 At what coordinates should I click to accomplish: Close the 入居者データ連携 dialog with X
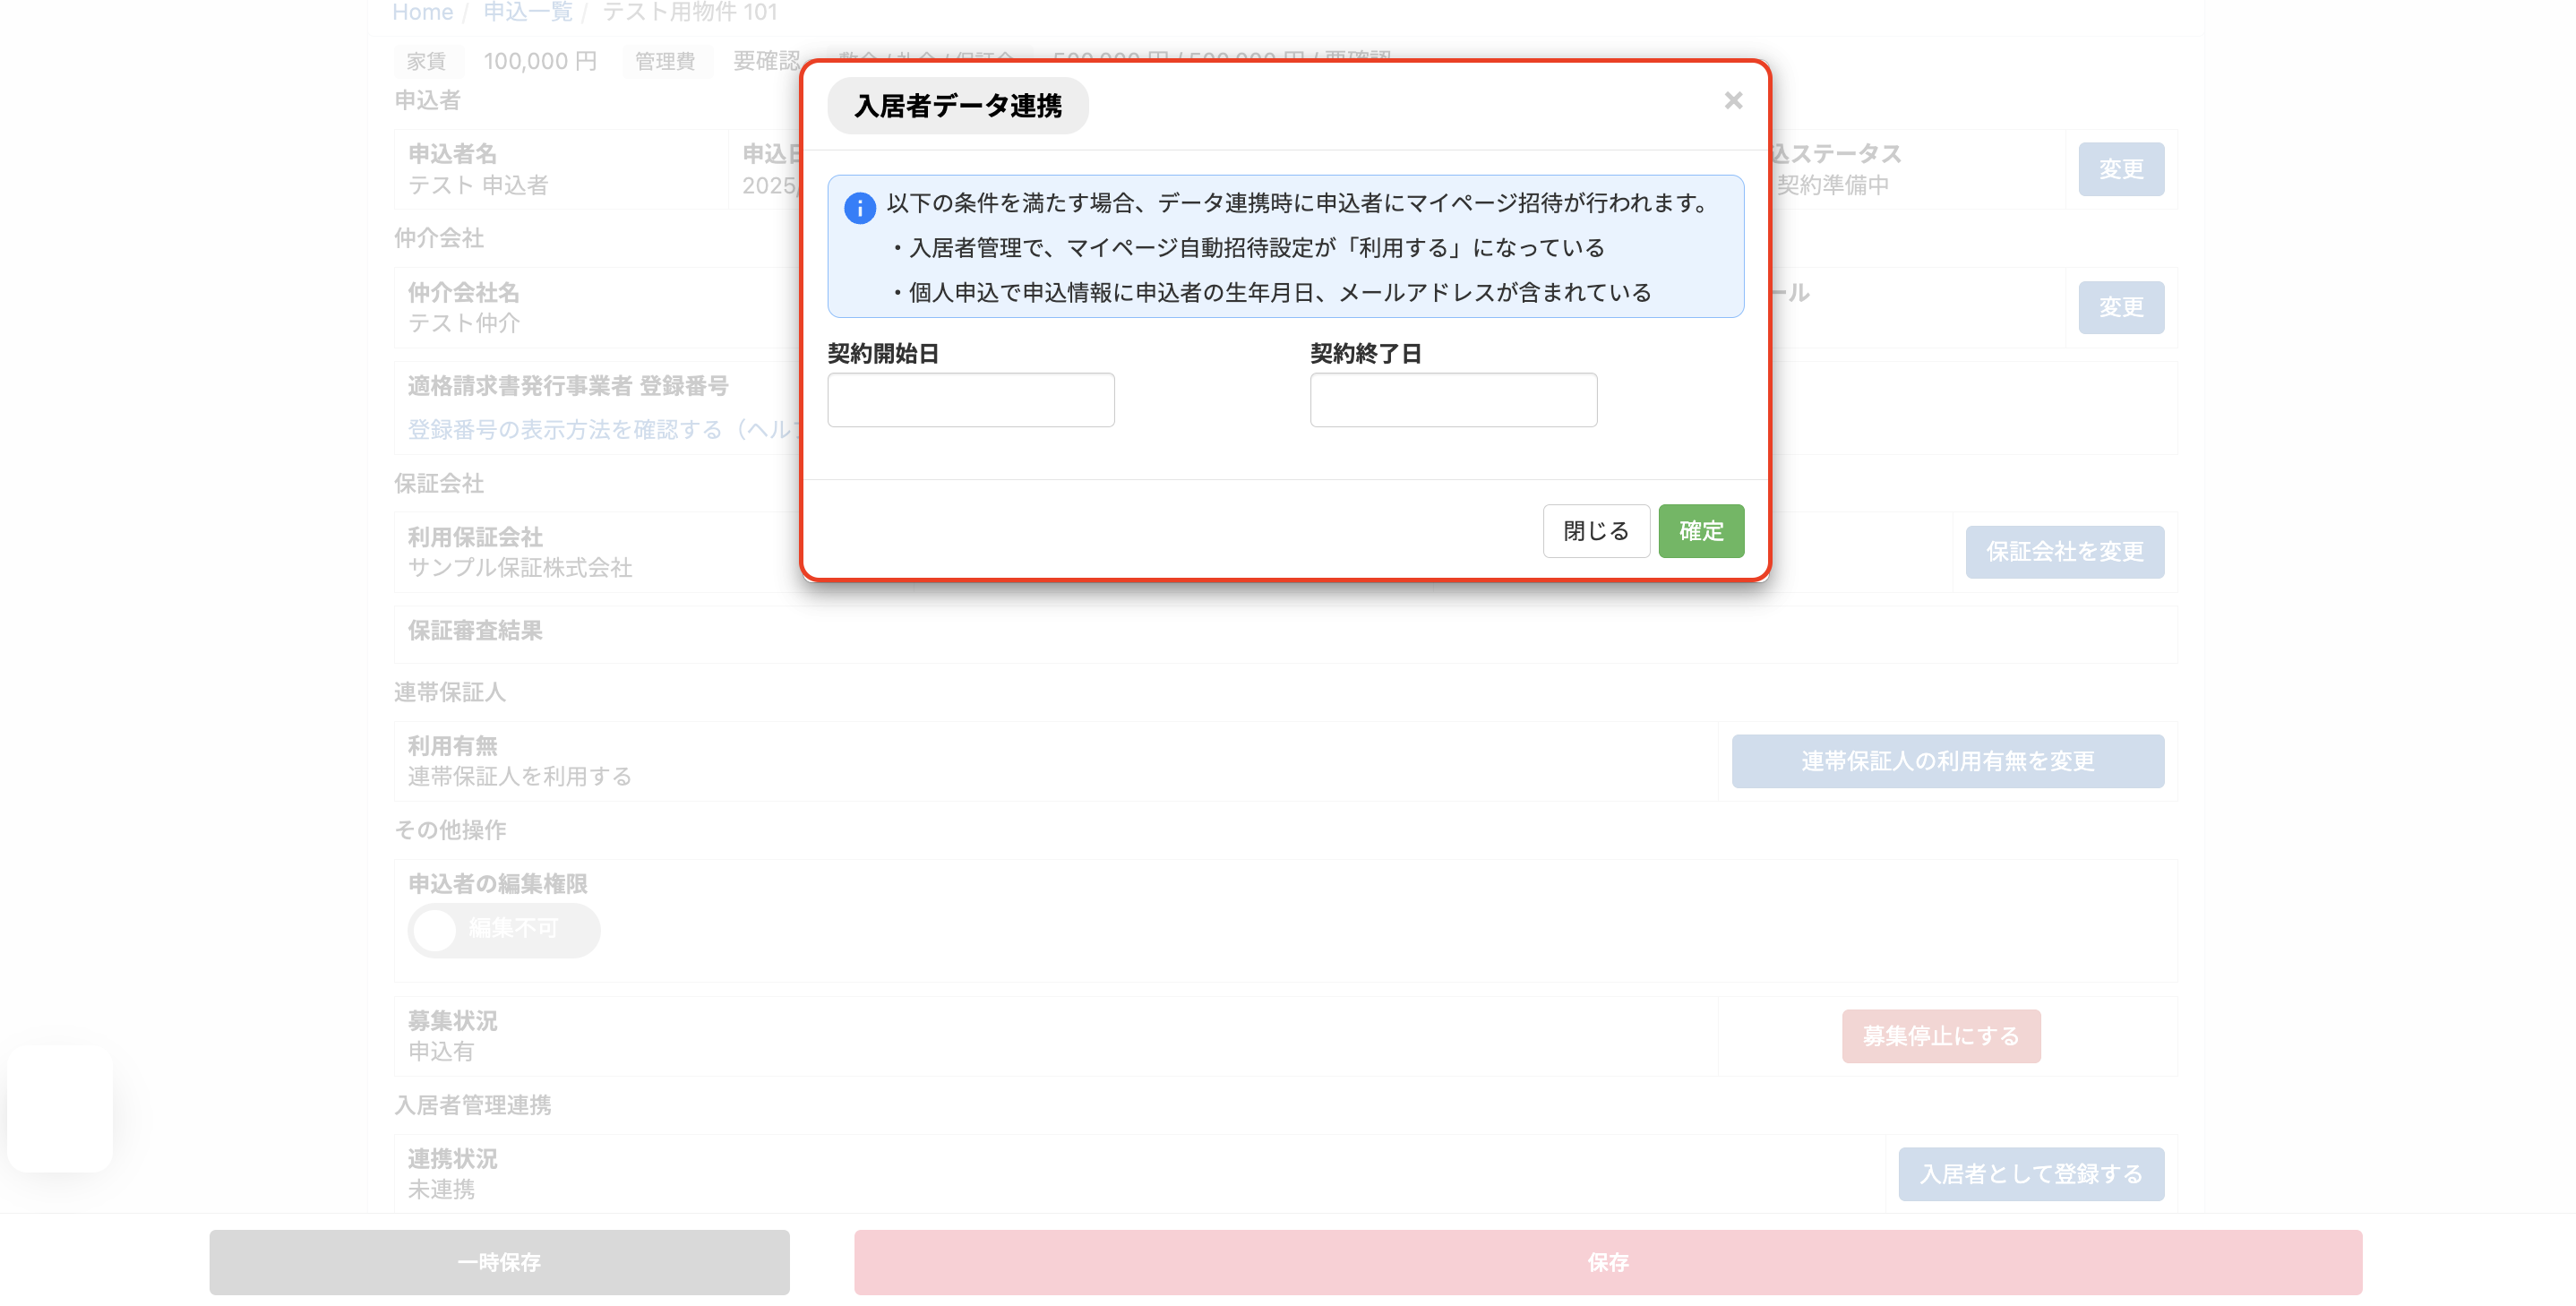pyautogui.click(x=1733, y=101)
